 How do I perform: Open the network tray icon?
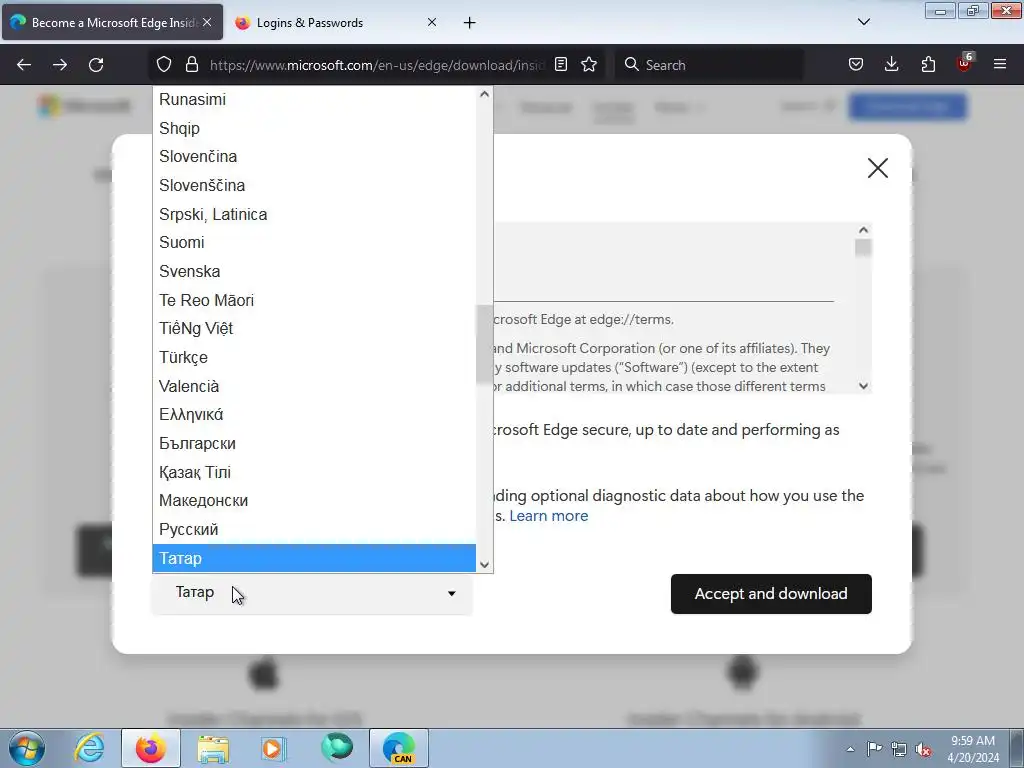point(899,749)
